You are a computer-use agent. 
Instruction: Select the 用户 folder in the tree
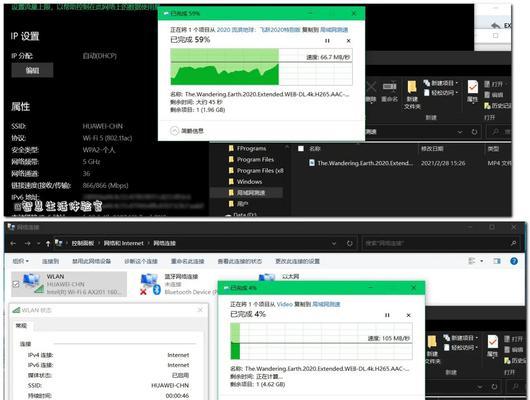(239, 204)
